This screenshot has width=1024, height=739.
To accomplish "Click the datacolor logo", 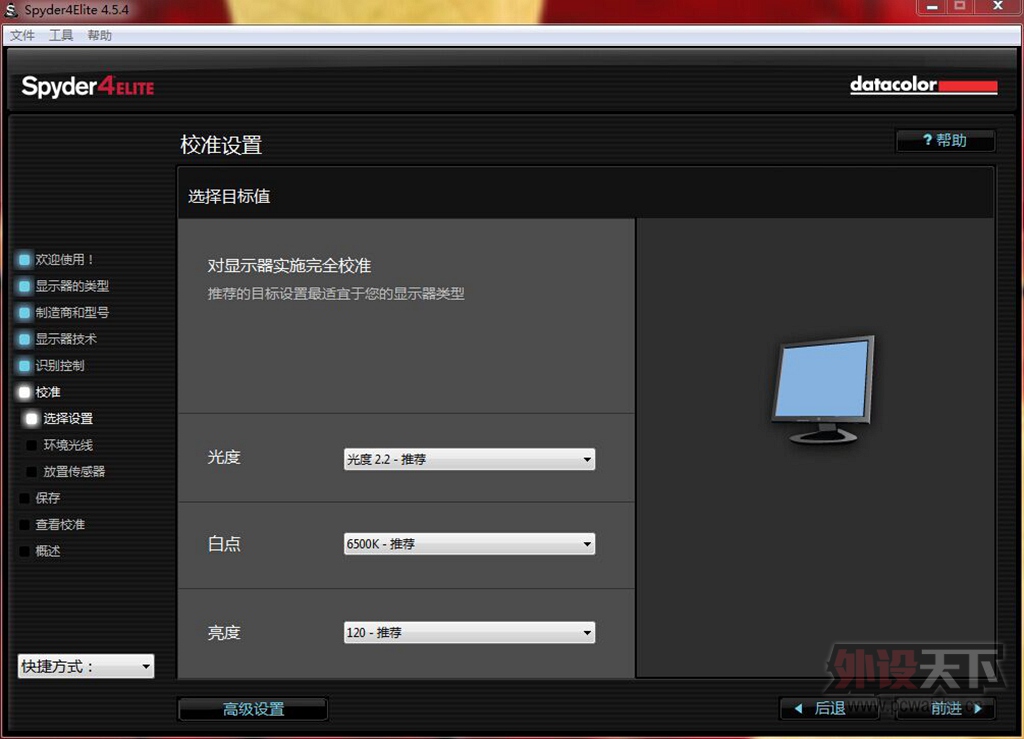I will 923,85.
